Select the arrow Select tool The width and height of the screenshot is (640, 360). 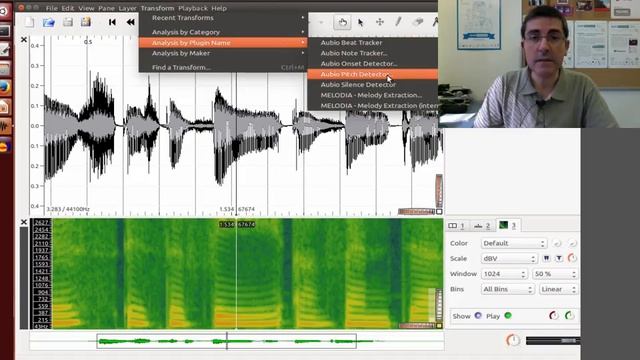[361, 22]
